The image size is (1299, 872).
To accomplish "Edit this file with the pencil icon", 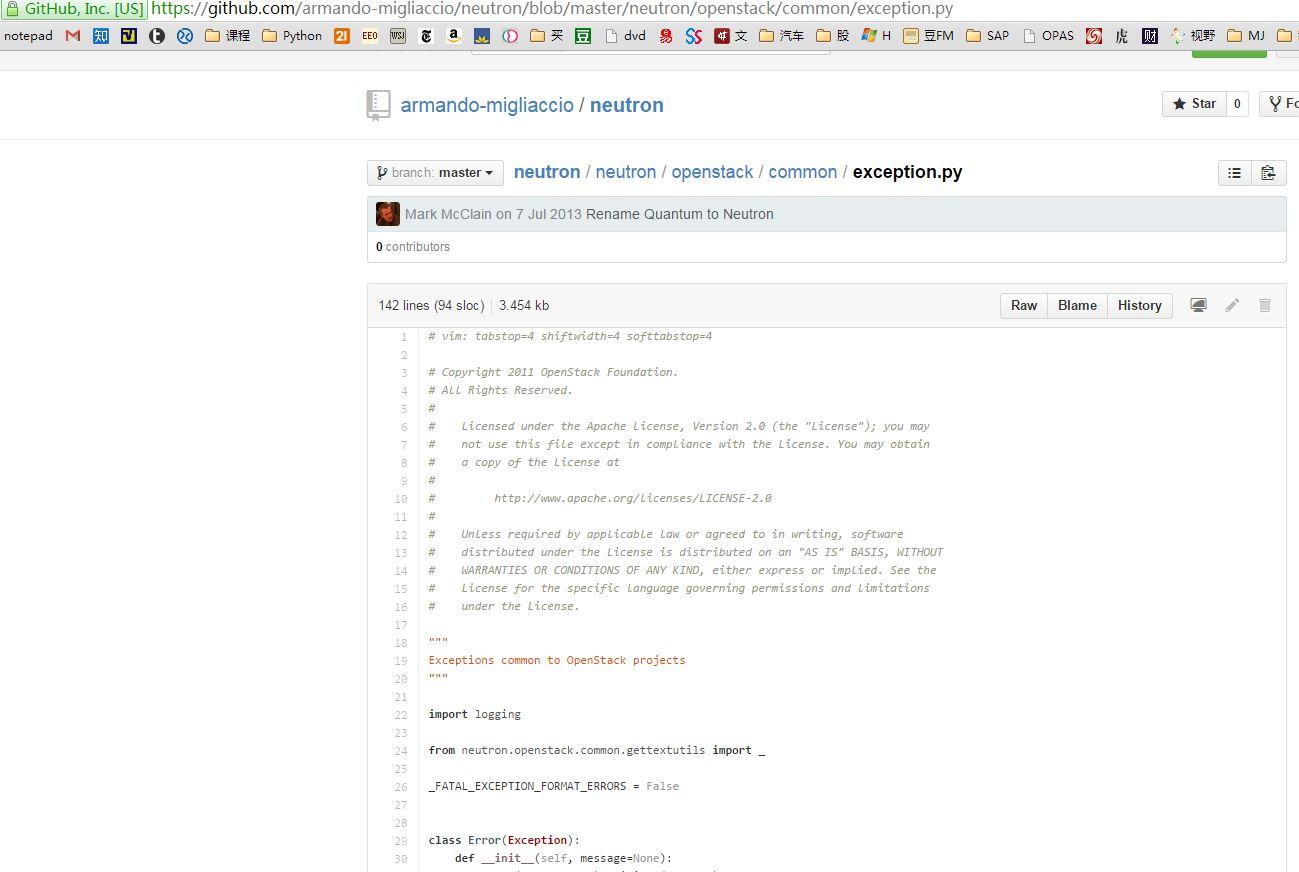I will click(1232, 305).
